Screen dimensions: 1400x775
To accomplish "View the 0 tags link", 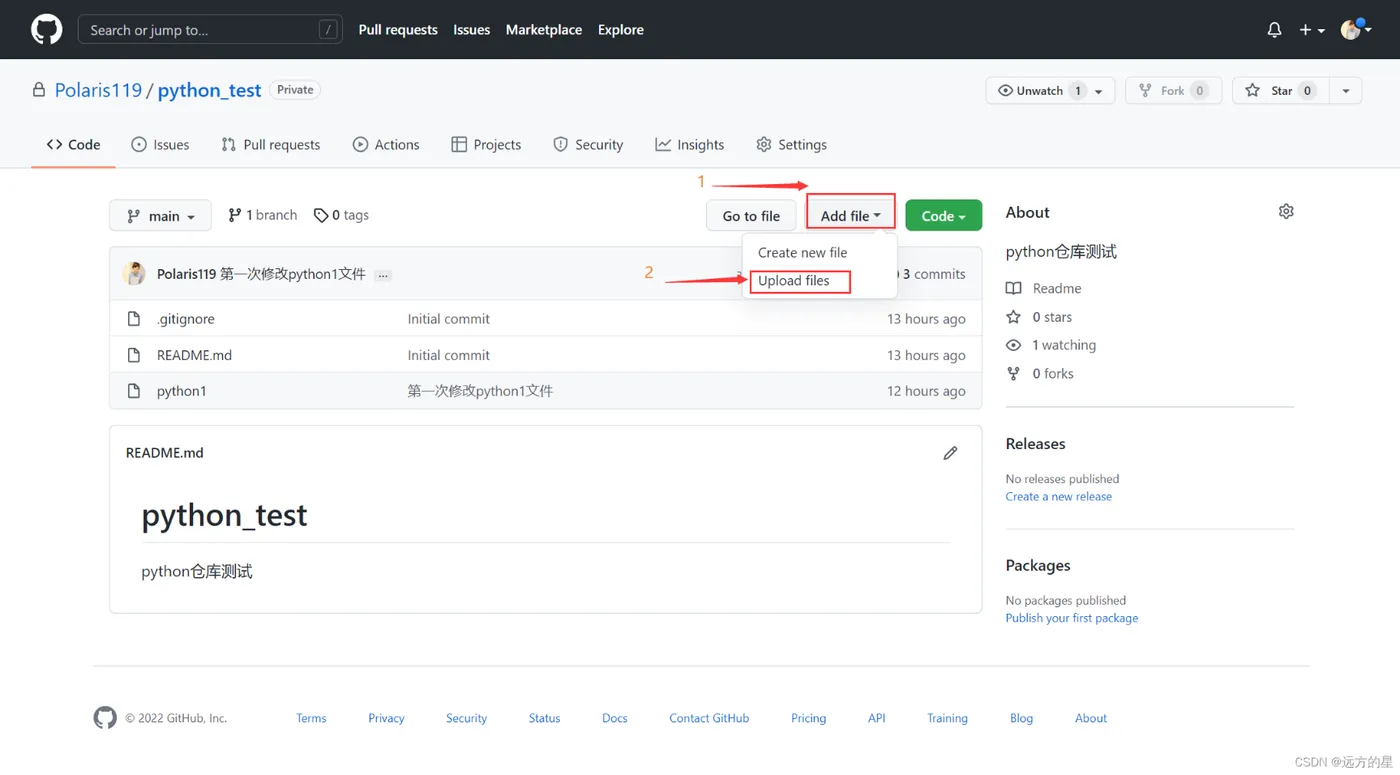I will pos(341,215).
